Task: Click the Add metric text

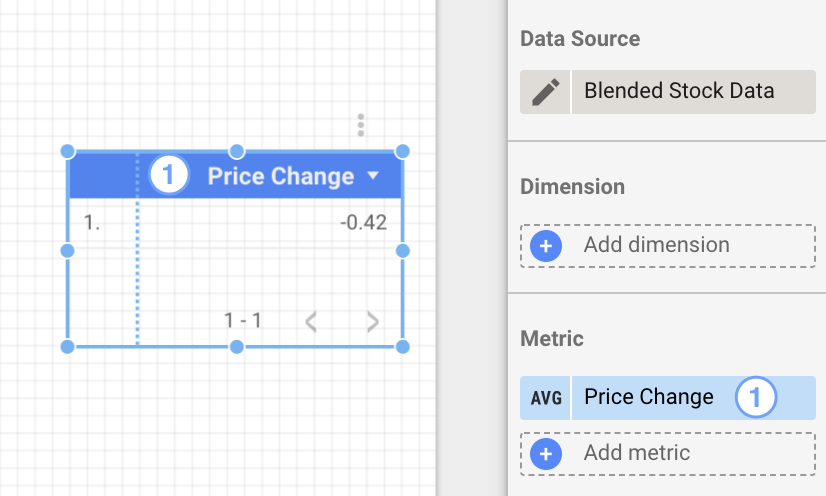Action: 637,454
